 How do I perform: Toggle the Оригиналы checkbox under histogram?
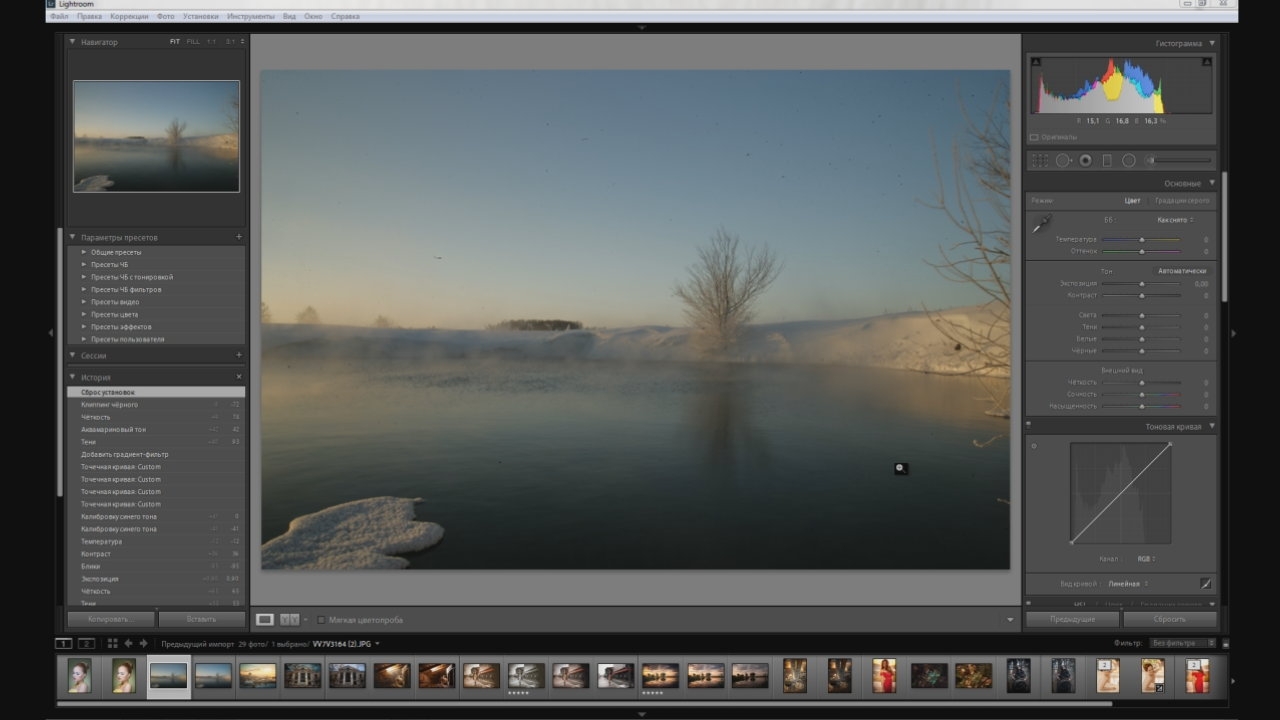1034,137
